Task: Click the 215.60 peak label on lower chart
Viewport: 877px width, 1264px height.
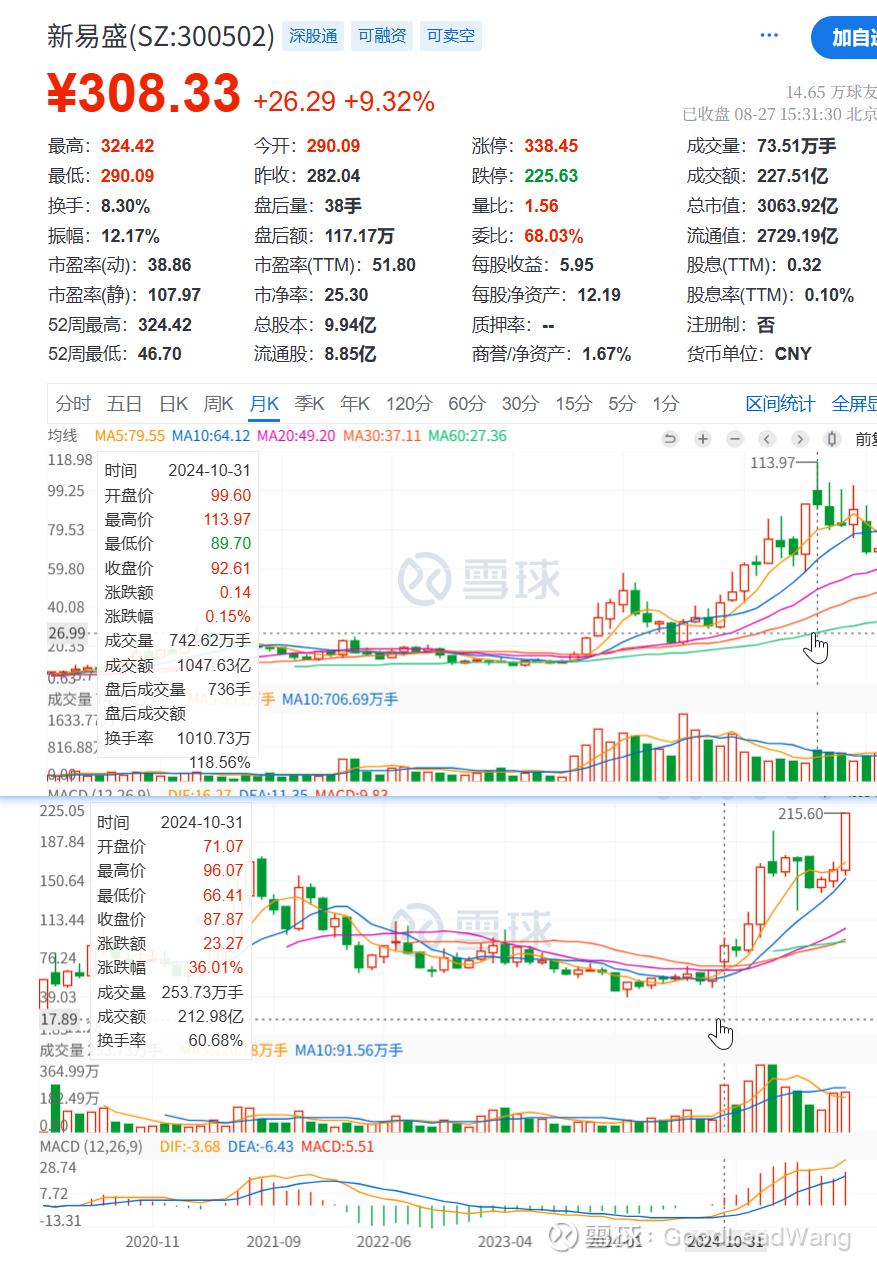Action: (800, 814)
